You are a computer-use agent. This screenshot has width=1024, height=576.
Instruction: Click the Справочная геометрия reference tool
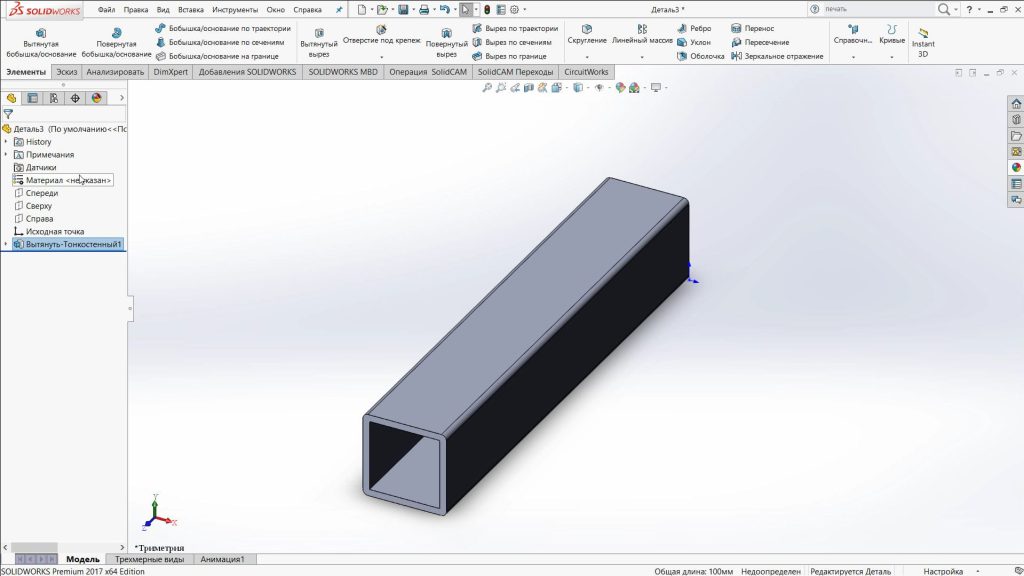(x=853, y=35)
